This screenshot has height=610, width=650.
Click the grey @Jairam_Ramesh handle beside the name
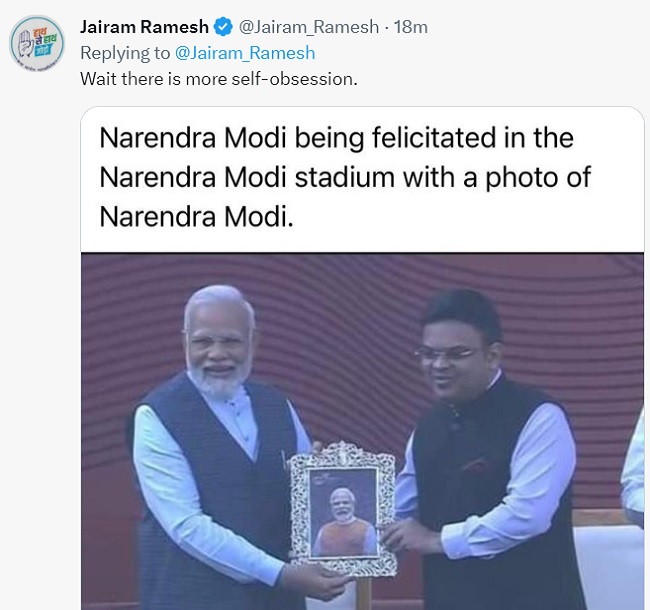308,27
